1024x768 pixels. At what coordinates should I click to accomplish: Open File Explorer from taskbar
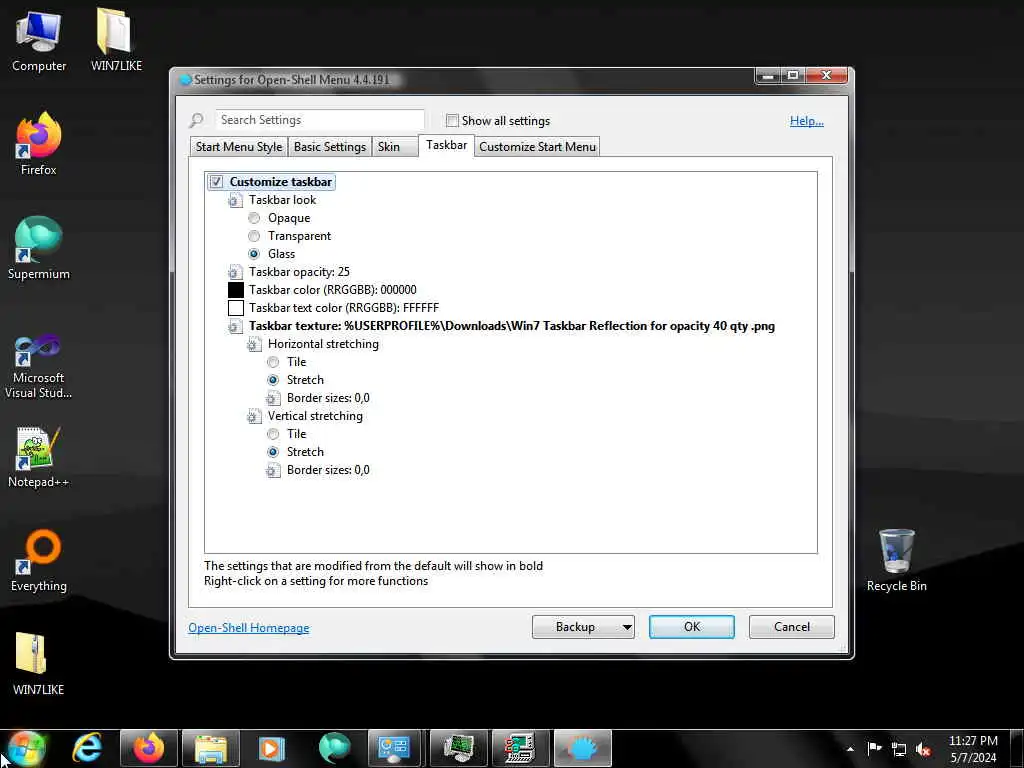point(210,748)
